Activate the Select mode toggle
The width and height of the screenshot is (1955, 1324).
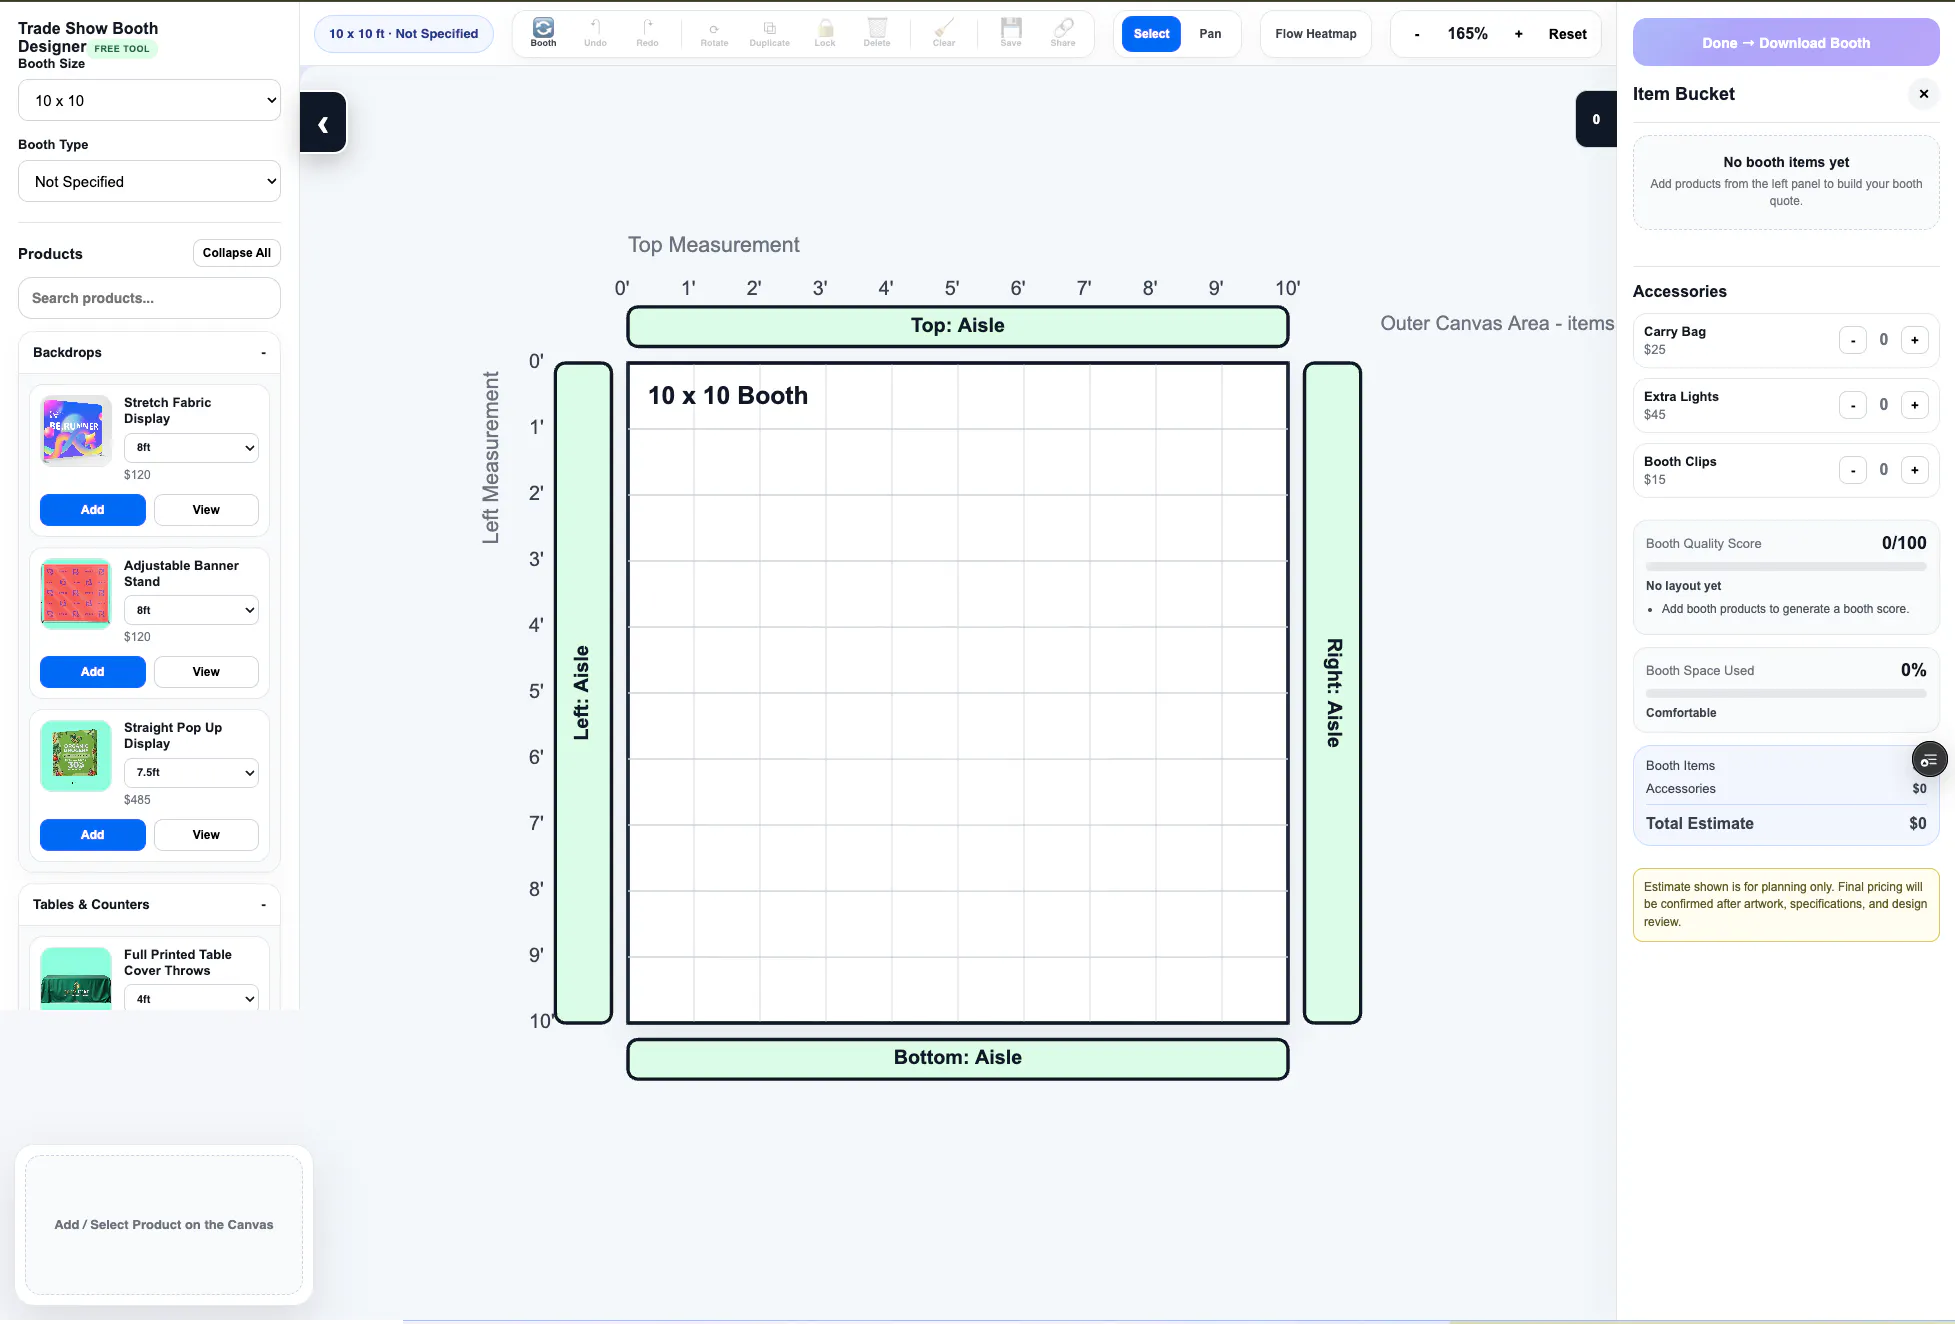click(x=1151, y=34)
